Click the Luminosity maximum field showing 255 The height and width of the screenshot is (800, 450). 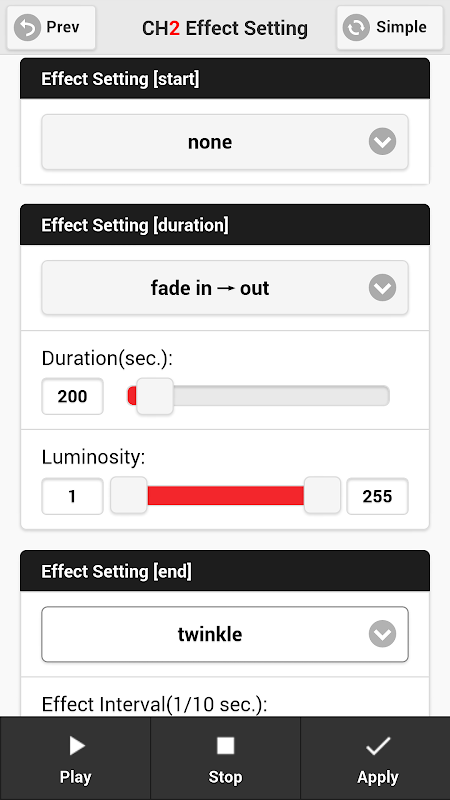378,496
